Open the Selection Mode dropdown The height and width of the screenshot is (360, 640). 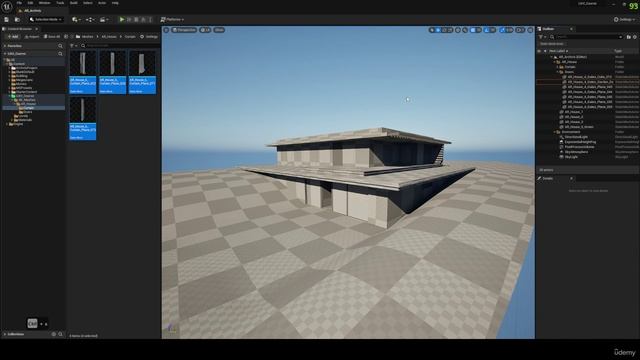coord(46,19)
